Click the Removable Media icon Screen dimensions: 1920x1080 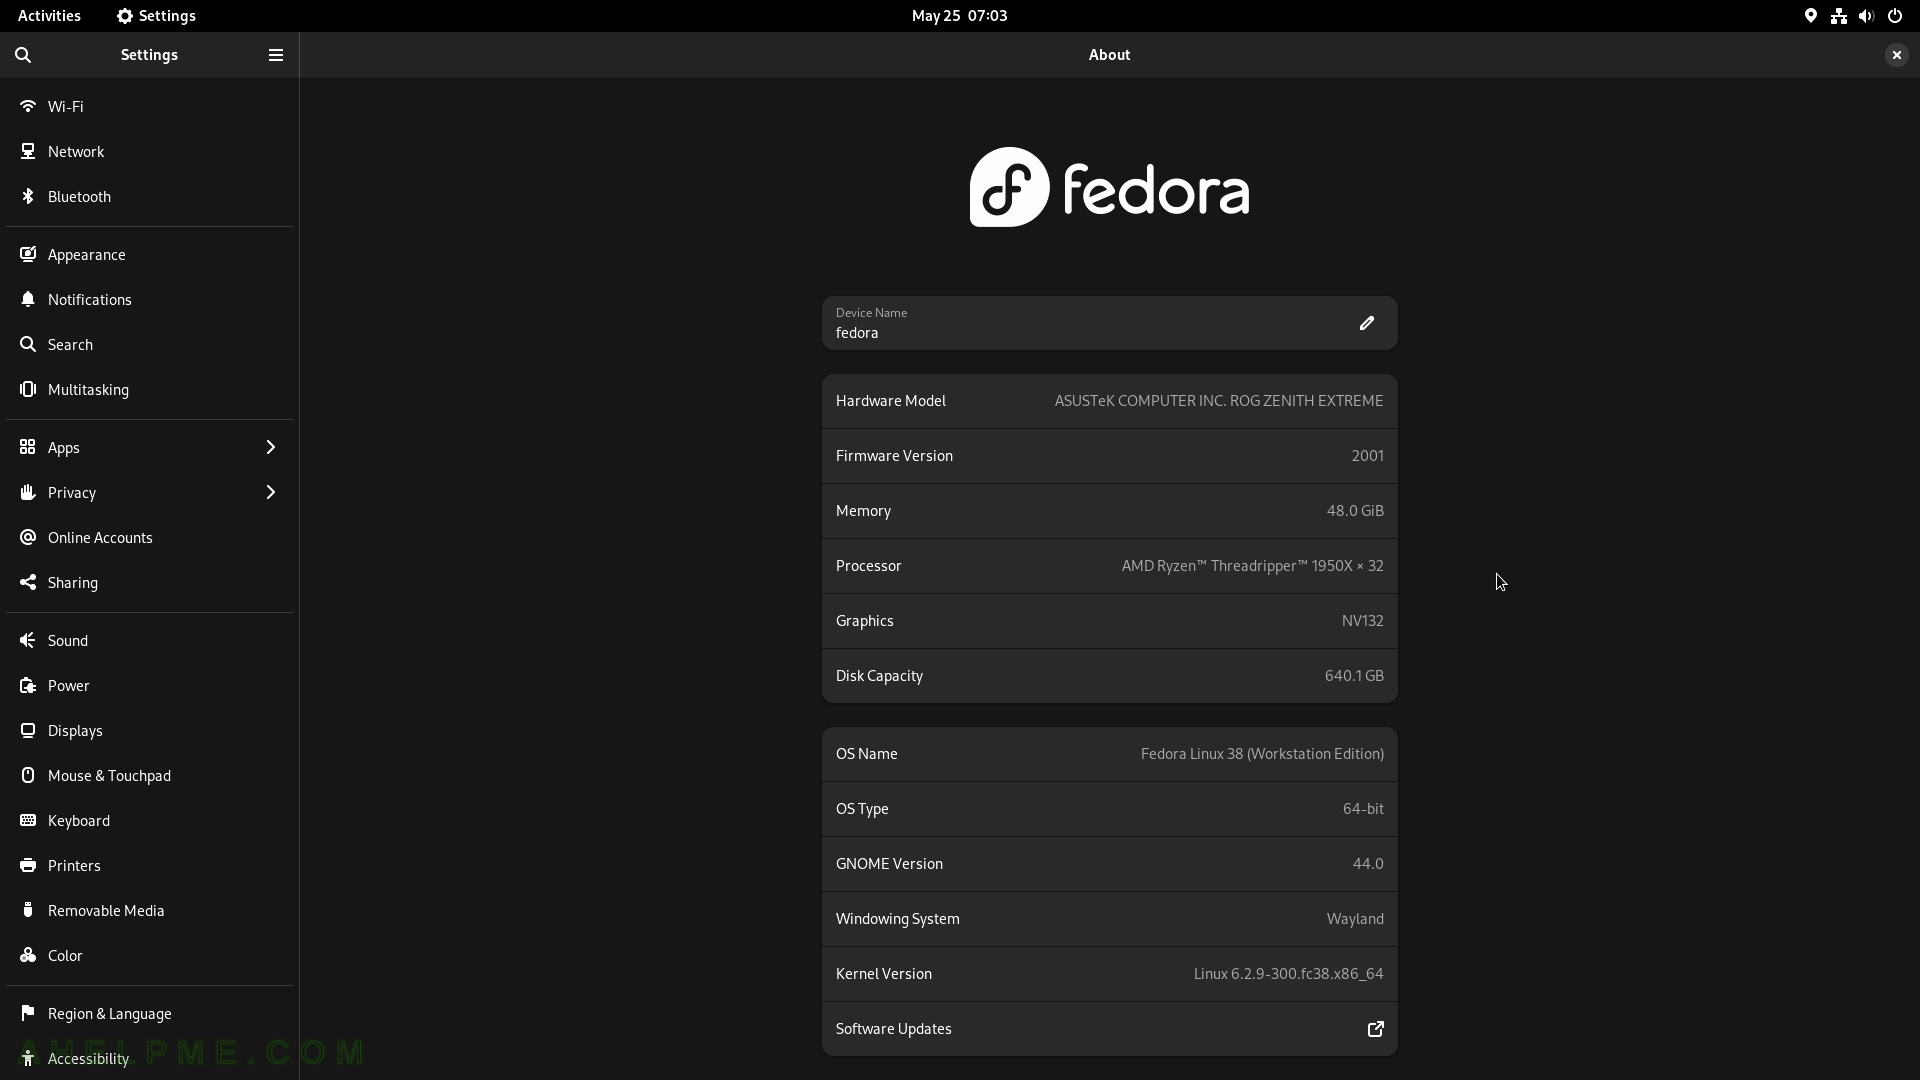(28, 910)
